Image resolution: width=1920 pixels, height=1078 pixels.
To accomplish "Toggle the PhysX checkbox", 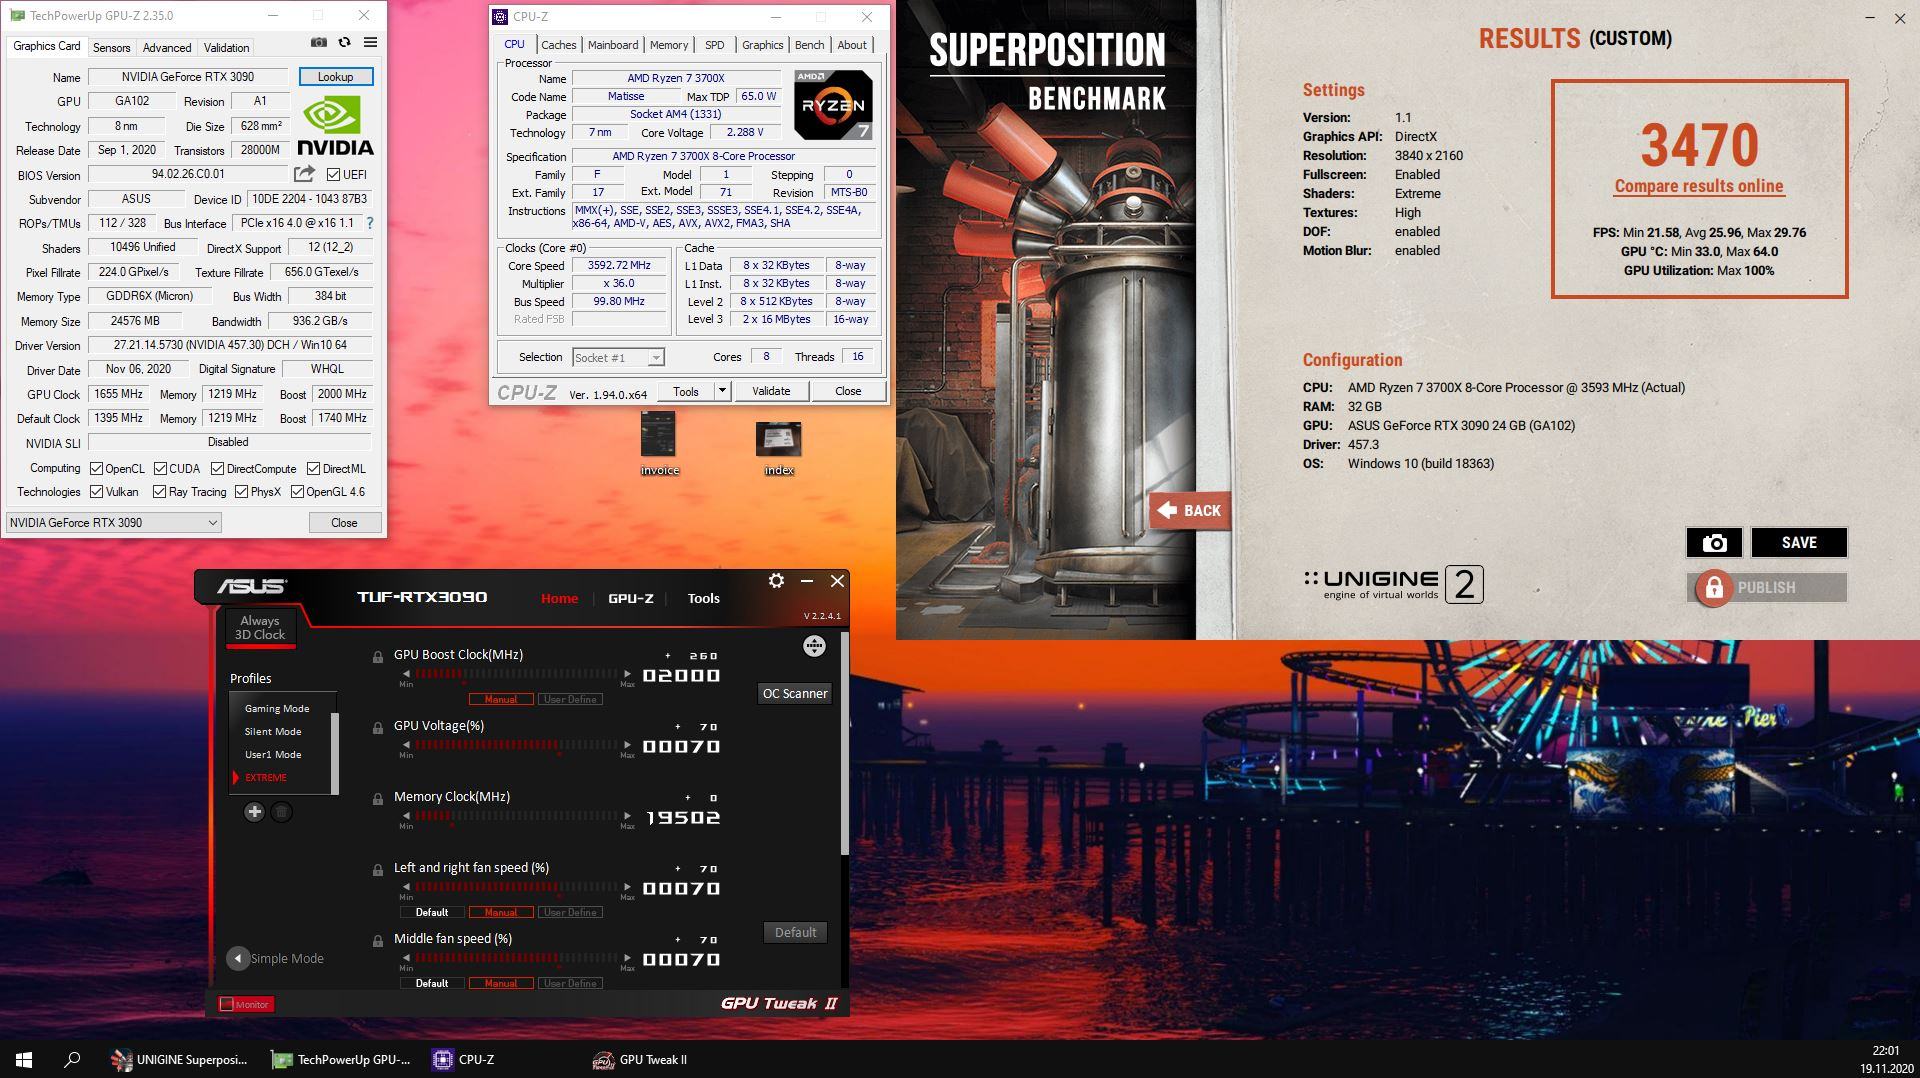I will 241,492.
